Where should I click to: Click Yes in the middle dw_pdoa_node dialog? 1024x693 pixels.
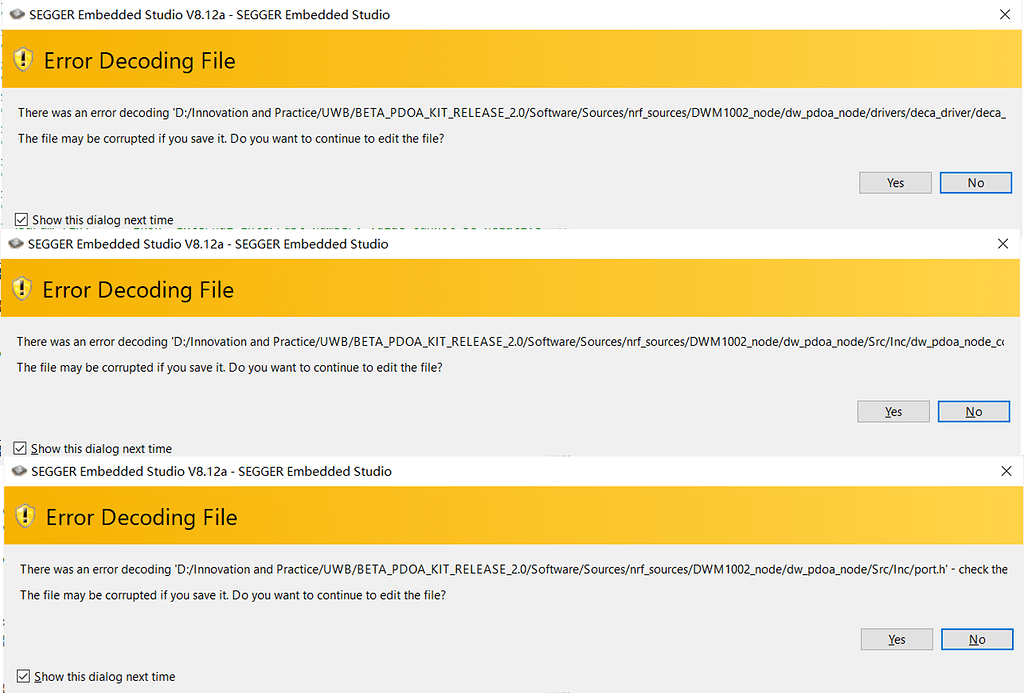(893, 412)
